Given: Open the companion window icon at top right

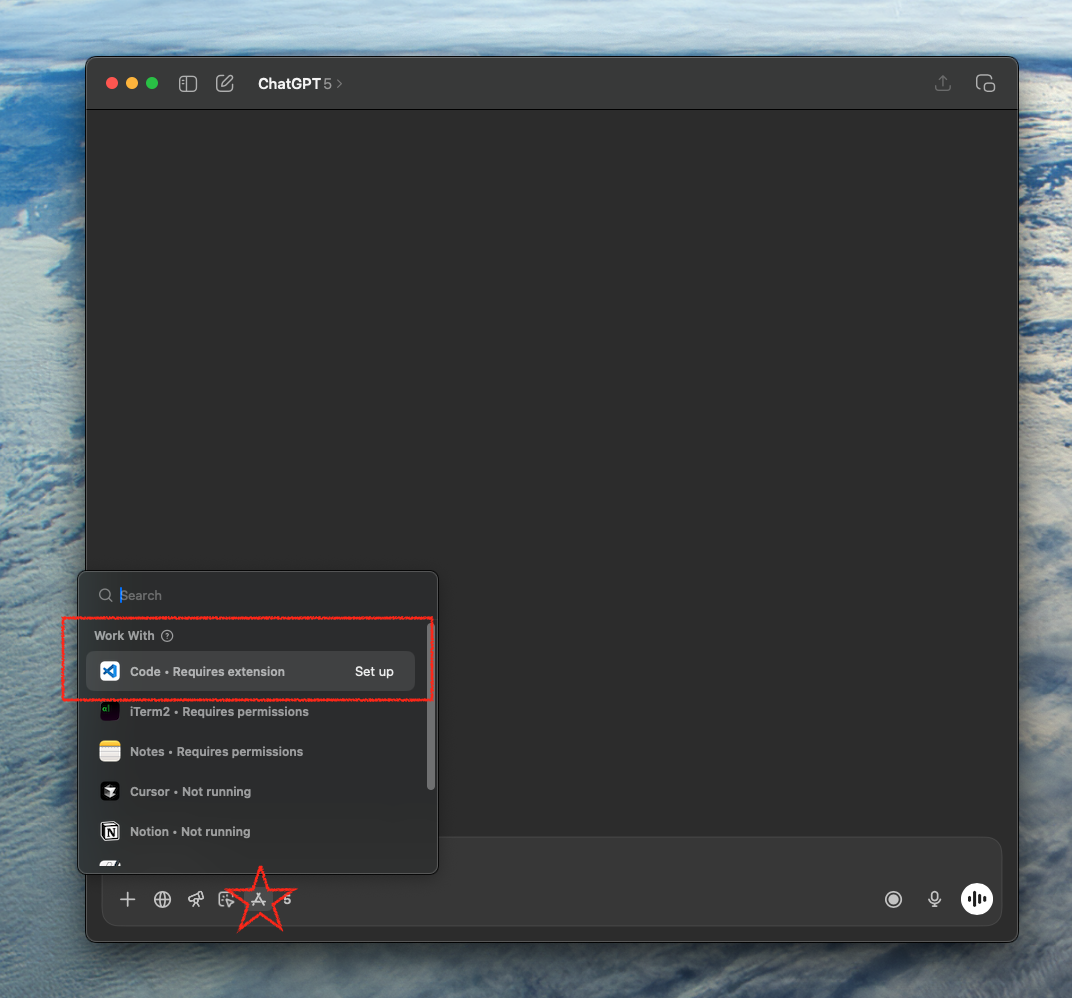Looking at the screenshot, I should [985, 83].
